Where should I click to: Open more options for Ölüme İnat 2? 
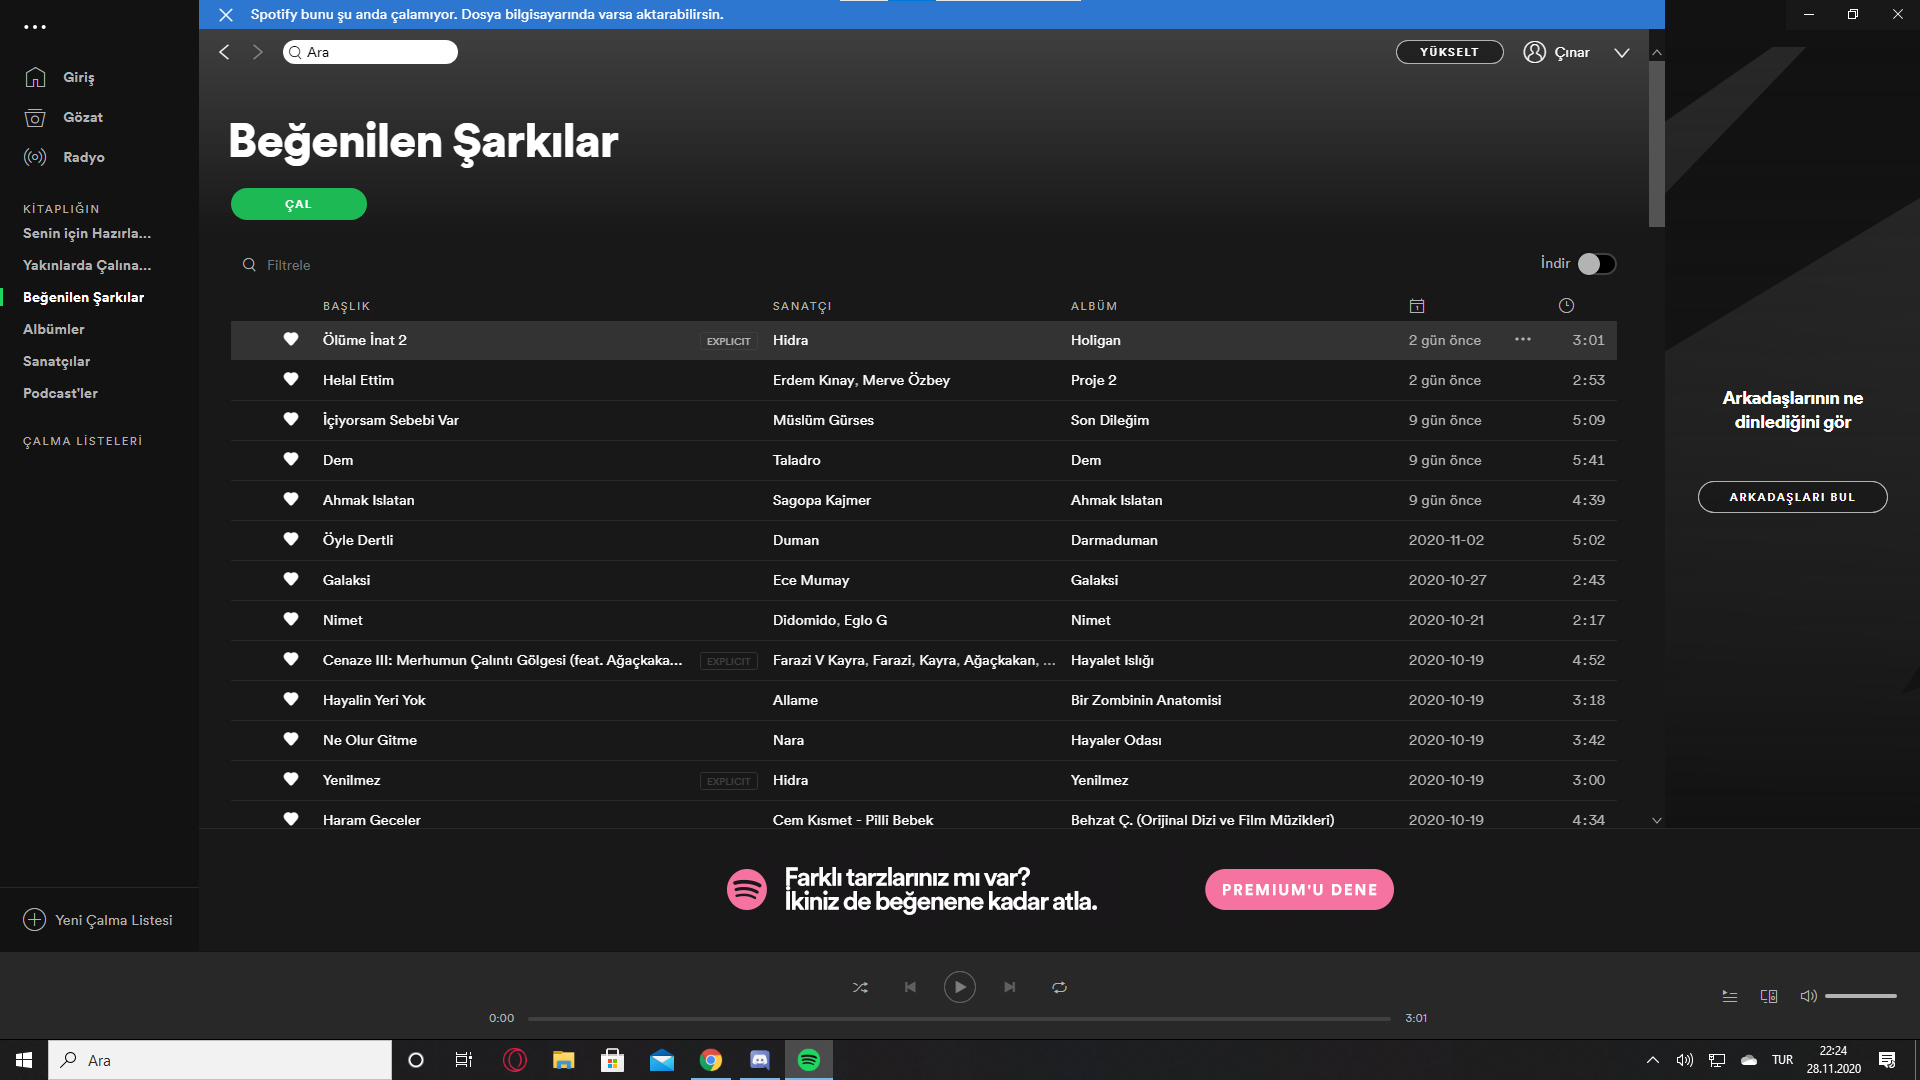tap(1522, 340)
